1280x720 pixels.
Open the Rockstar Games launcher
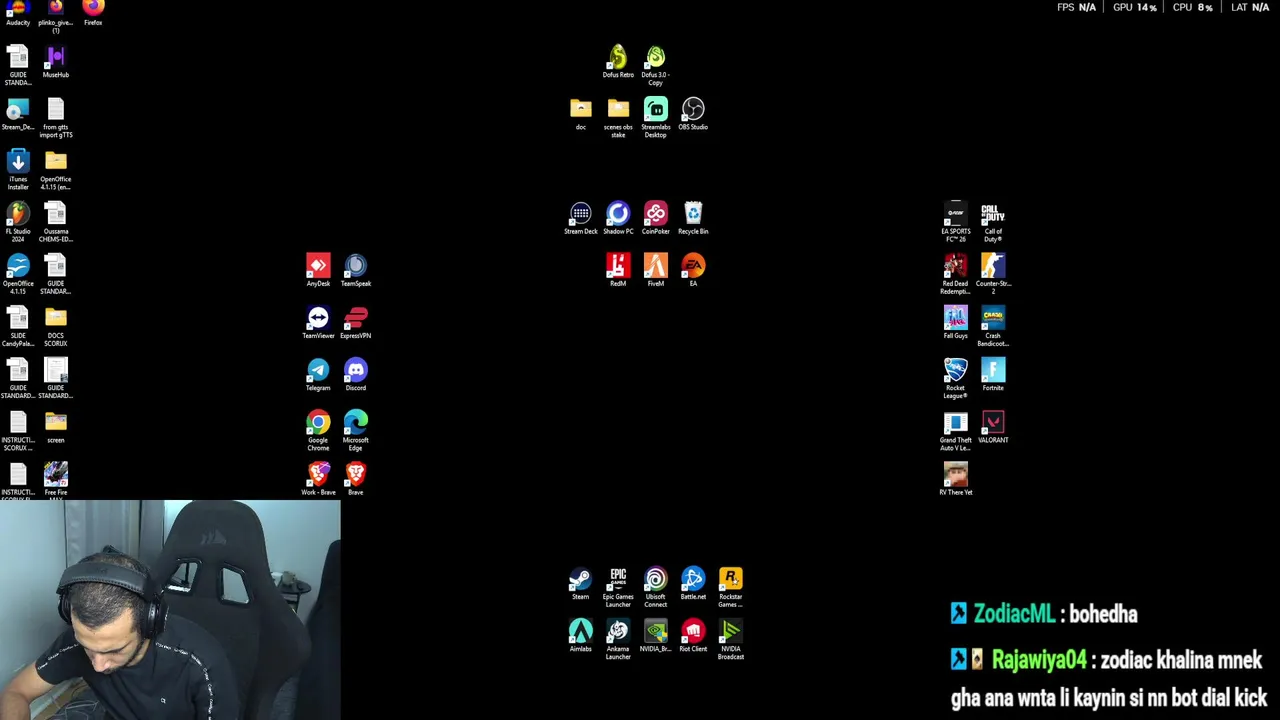pos(731,588)
